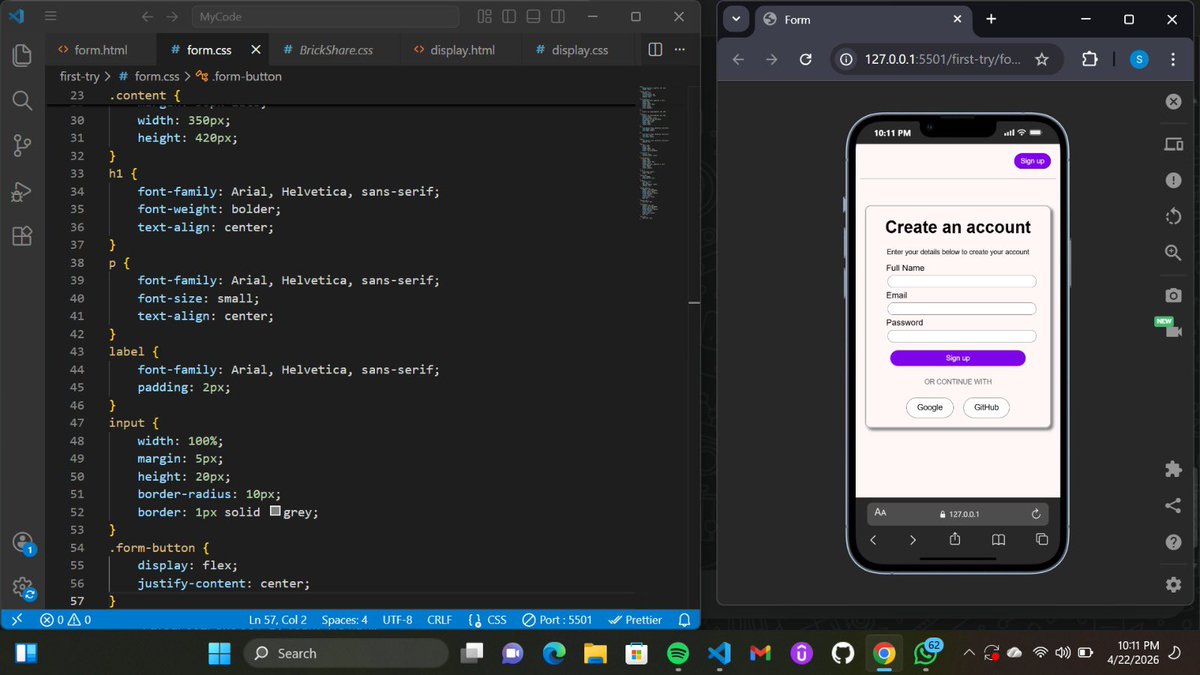Open the Chrome tab search dropdown
Image resolution: width=1200 pixels, height=675 pixels.
click(x=736, y=19)
